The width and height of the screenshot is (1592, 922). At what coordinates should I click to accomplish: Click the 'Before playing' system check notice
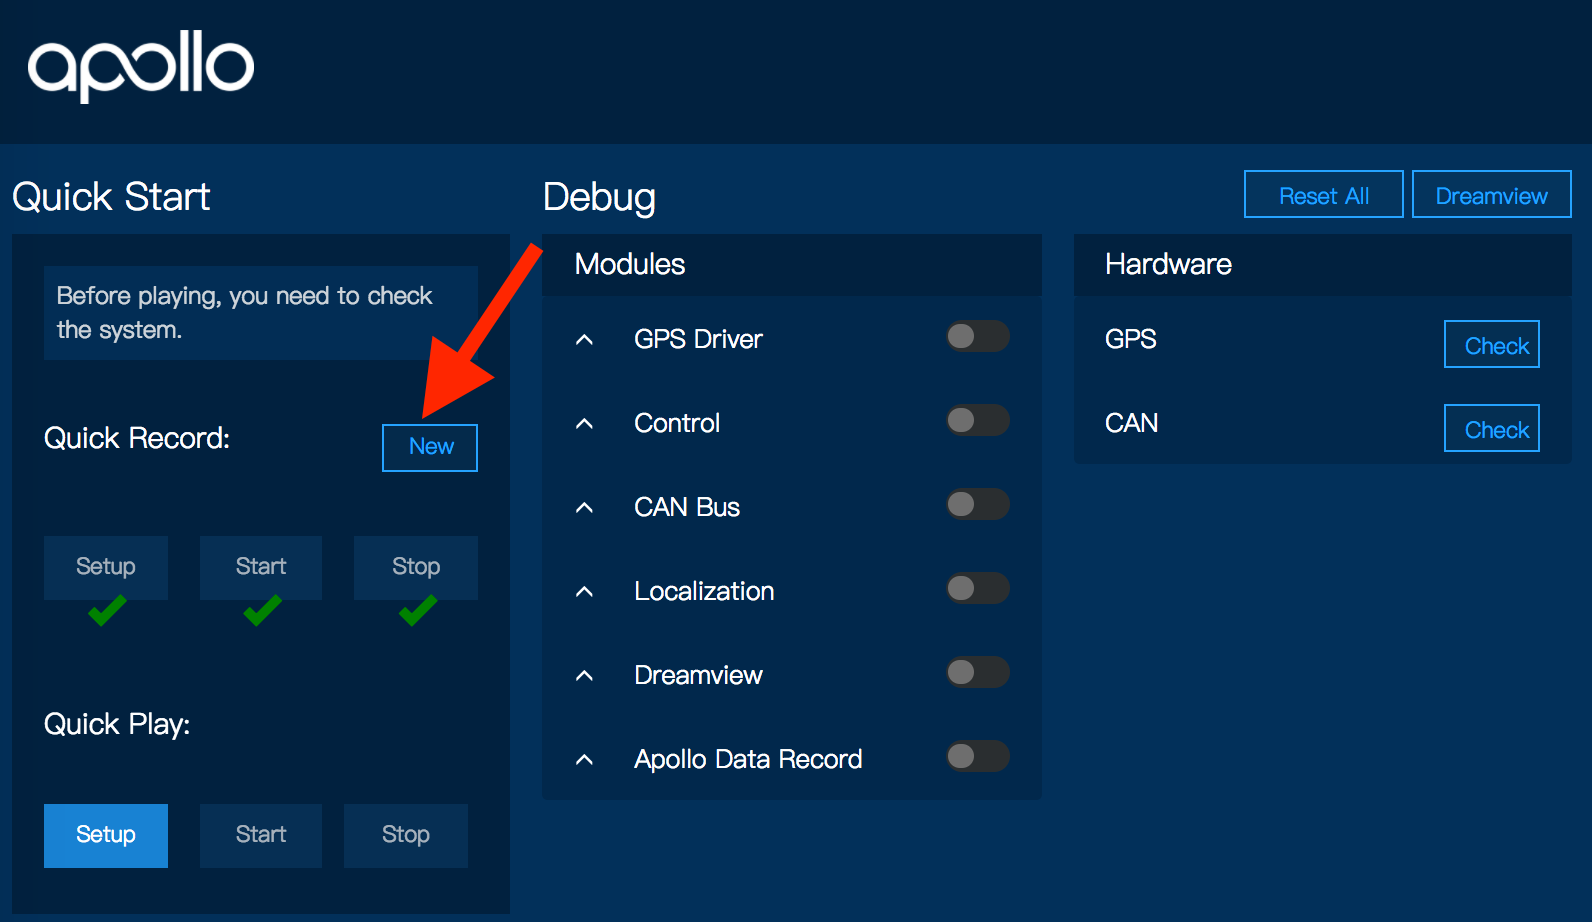[x=261, y=313]
